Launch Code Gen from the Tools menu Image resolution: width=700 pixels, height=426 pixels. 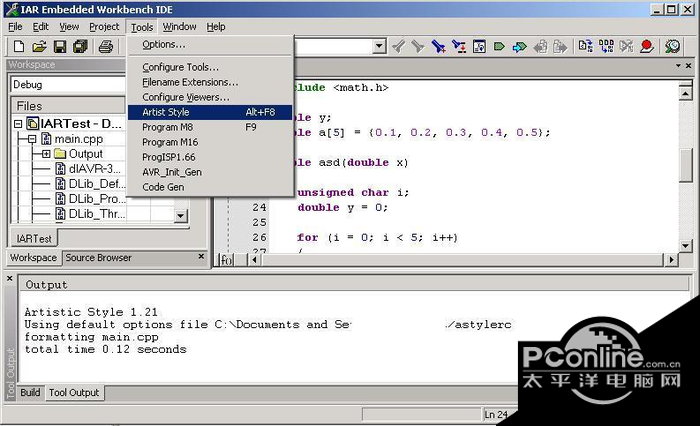pos(210,187)
